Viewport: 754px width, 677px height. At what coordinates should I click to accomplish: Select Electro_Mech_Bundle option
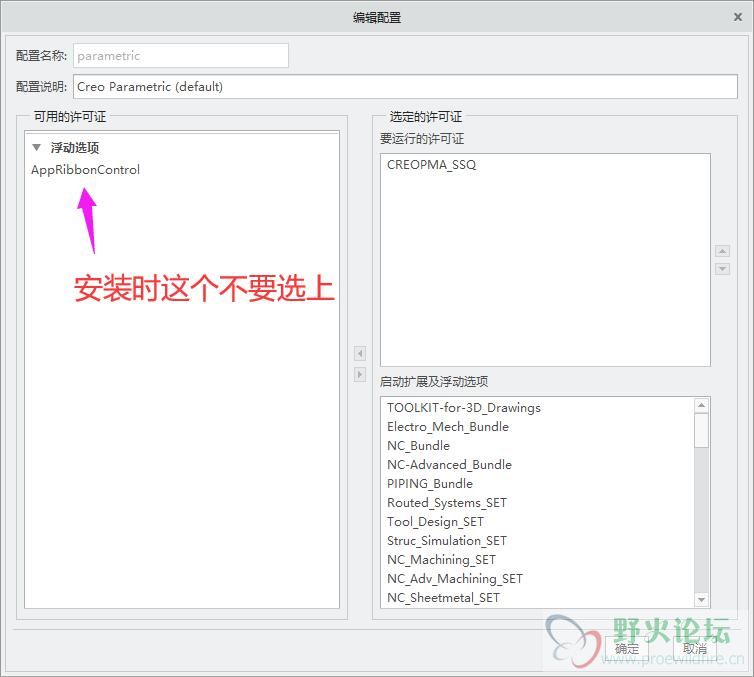[x=448, y=427]
